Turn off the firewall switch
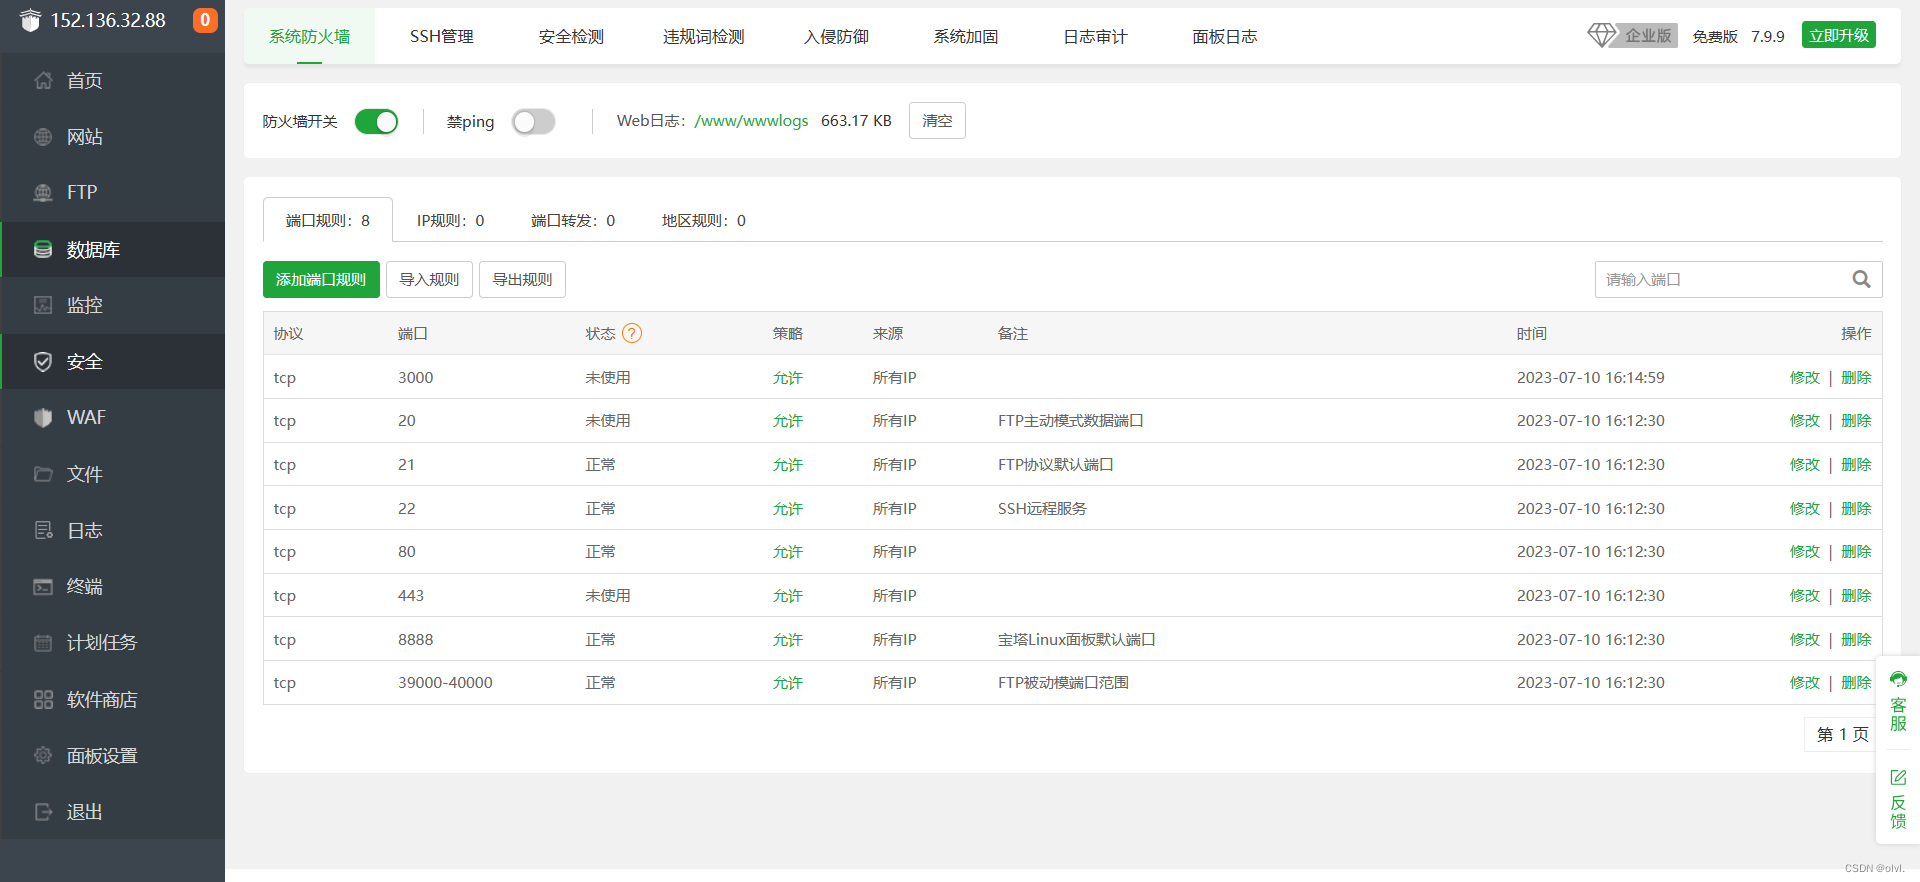 [377, 121]
